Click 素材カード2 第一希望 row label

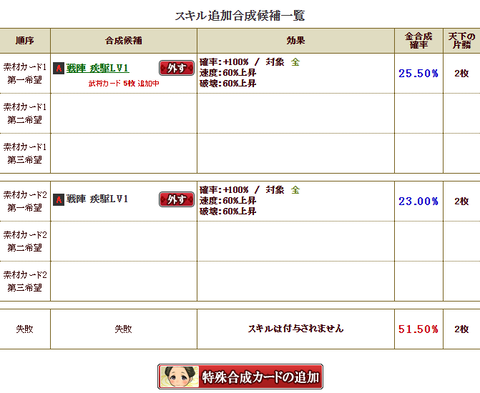pos(25,201)
